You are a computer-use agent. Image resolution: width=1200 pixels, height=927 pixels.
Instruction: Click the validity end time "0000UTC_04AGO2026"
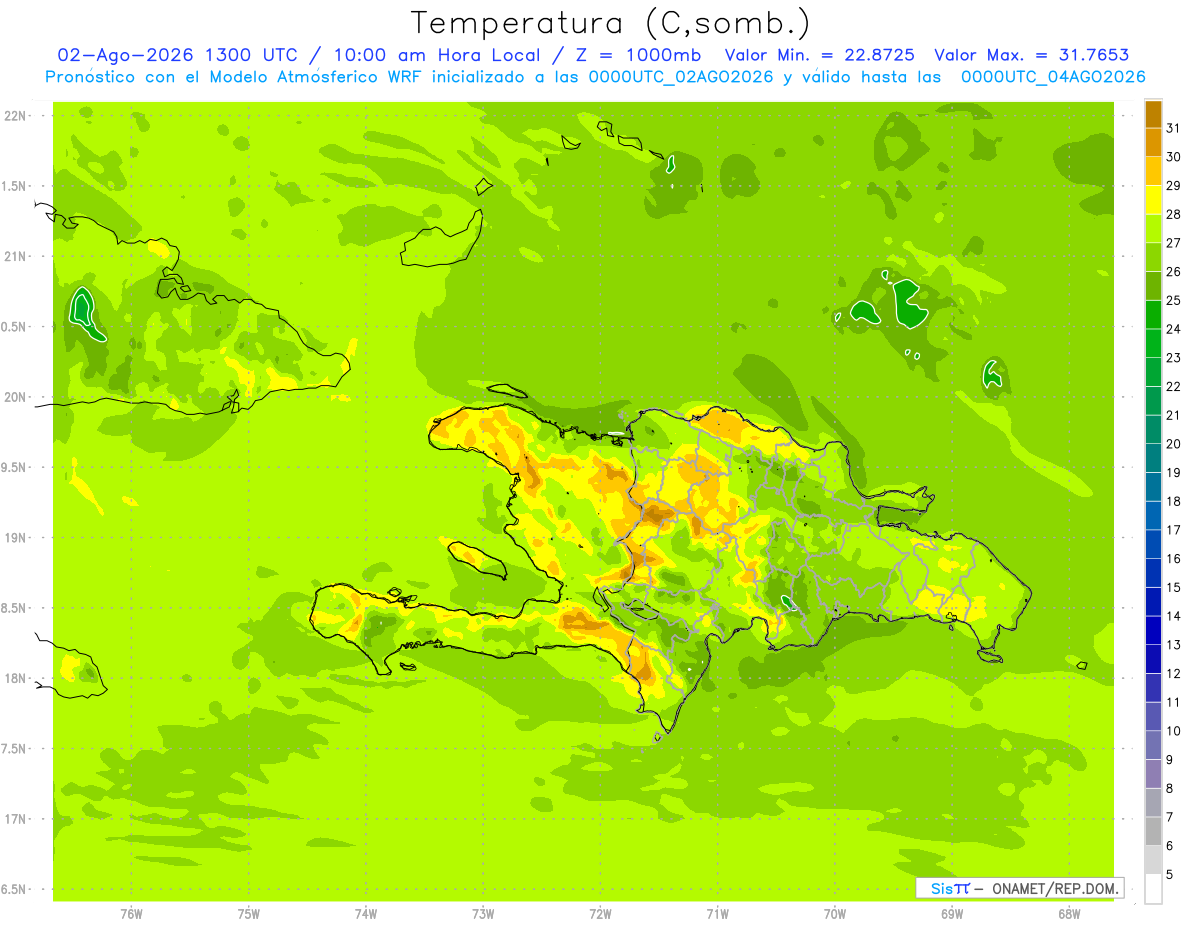point(1053,77)
